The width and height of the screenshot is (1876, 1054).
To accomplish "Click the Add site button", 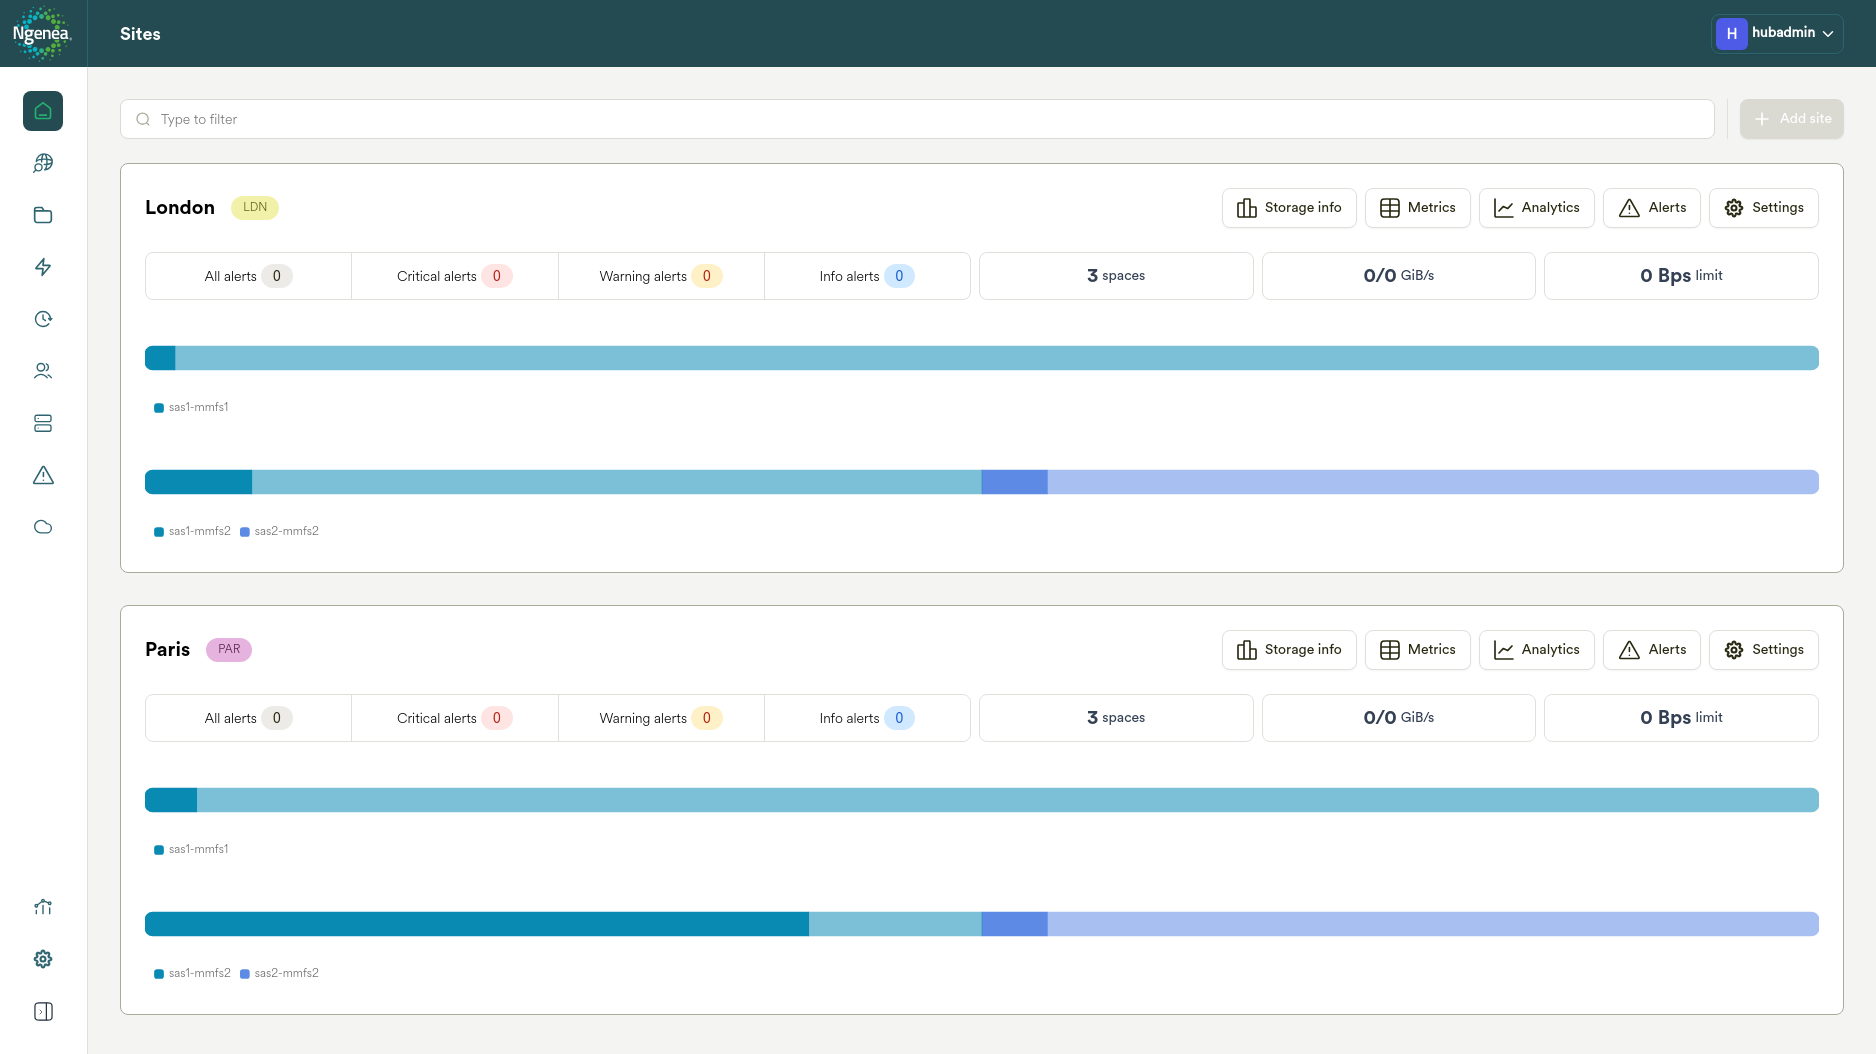I will pos(1791,119).
